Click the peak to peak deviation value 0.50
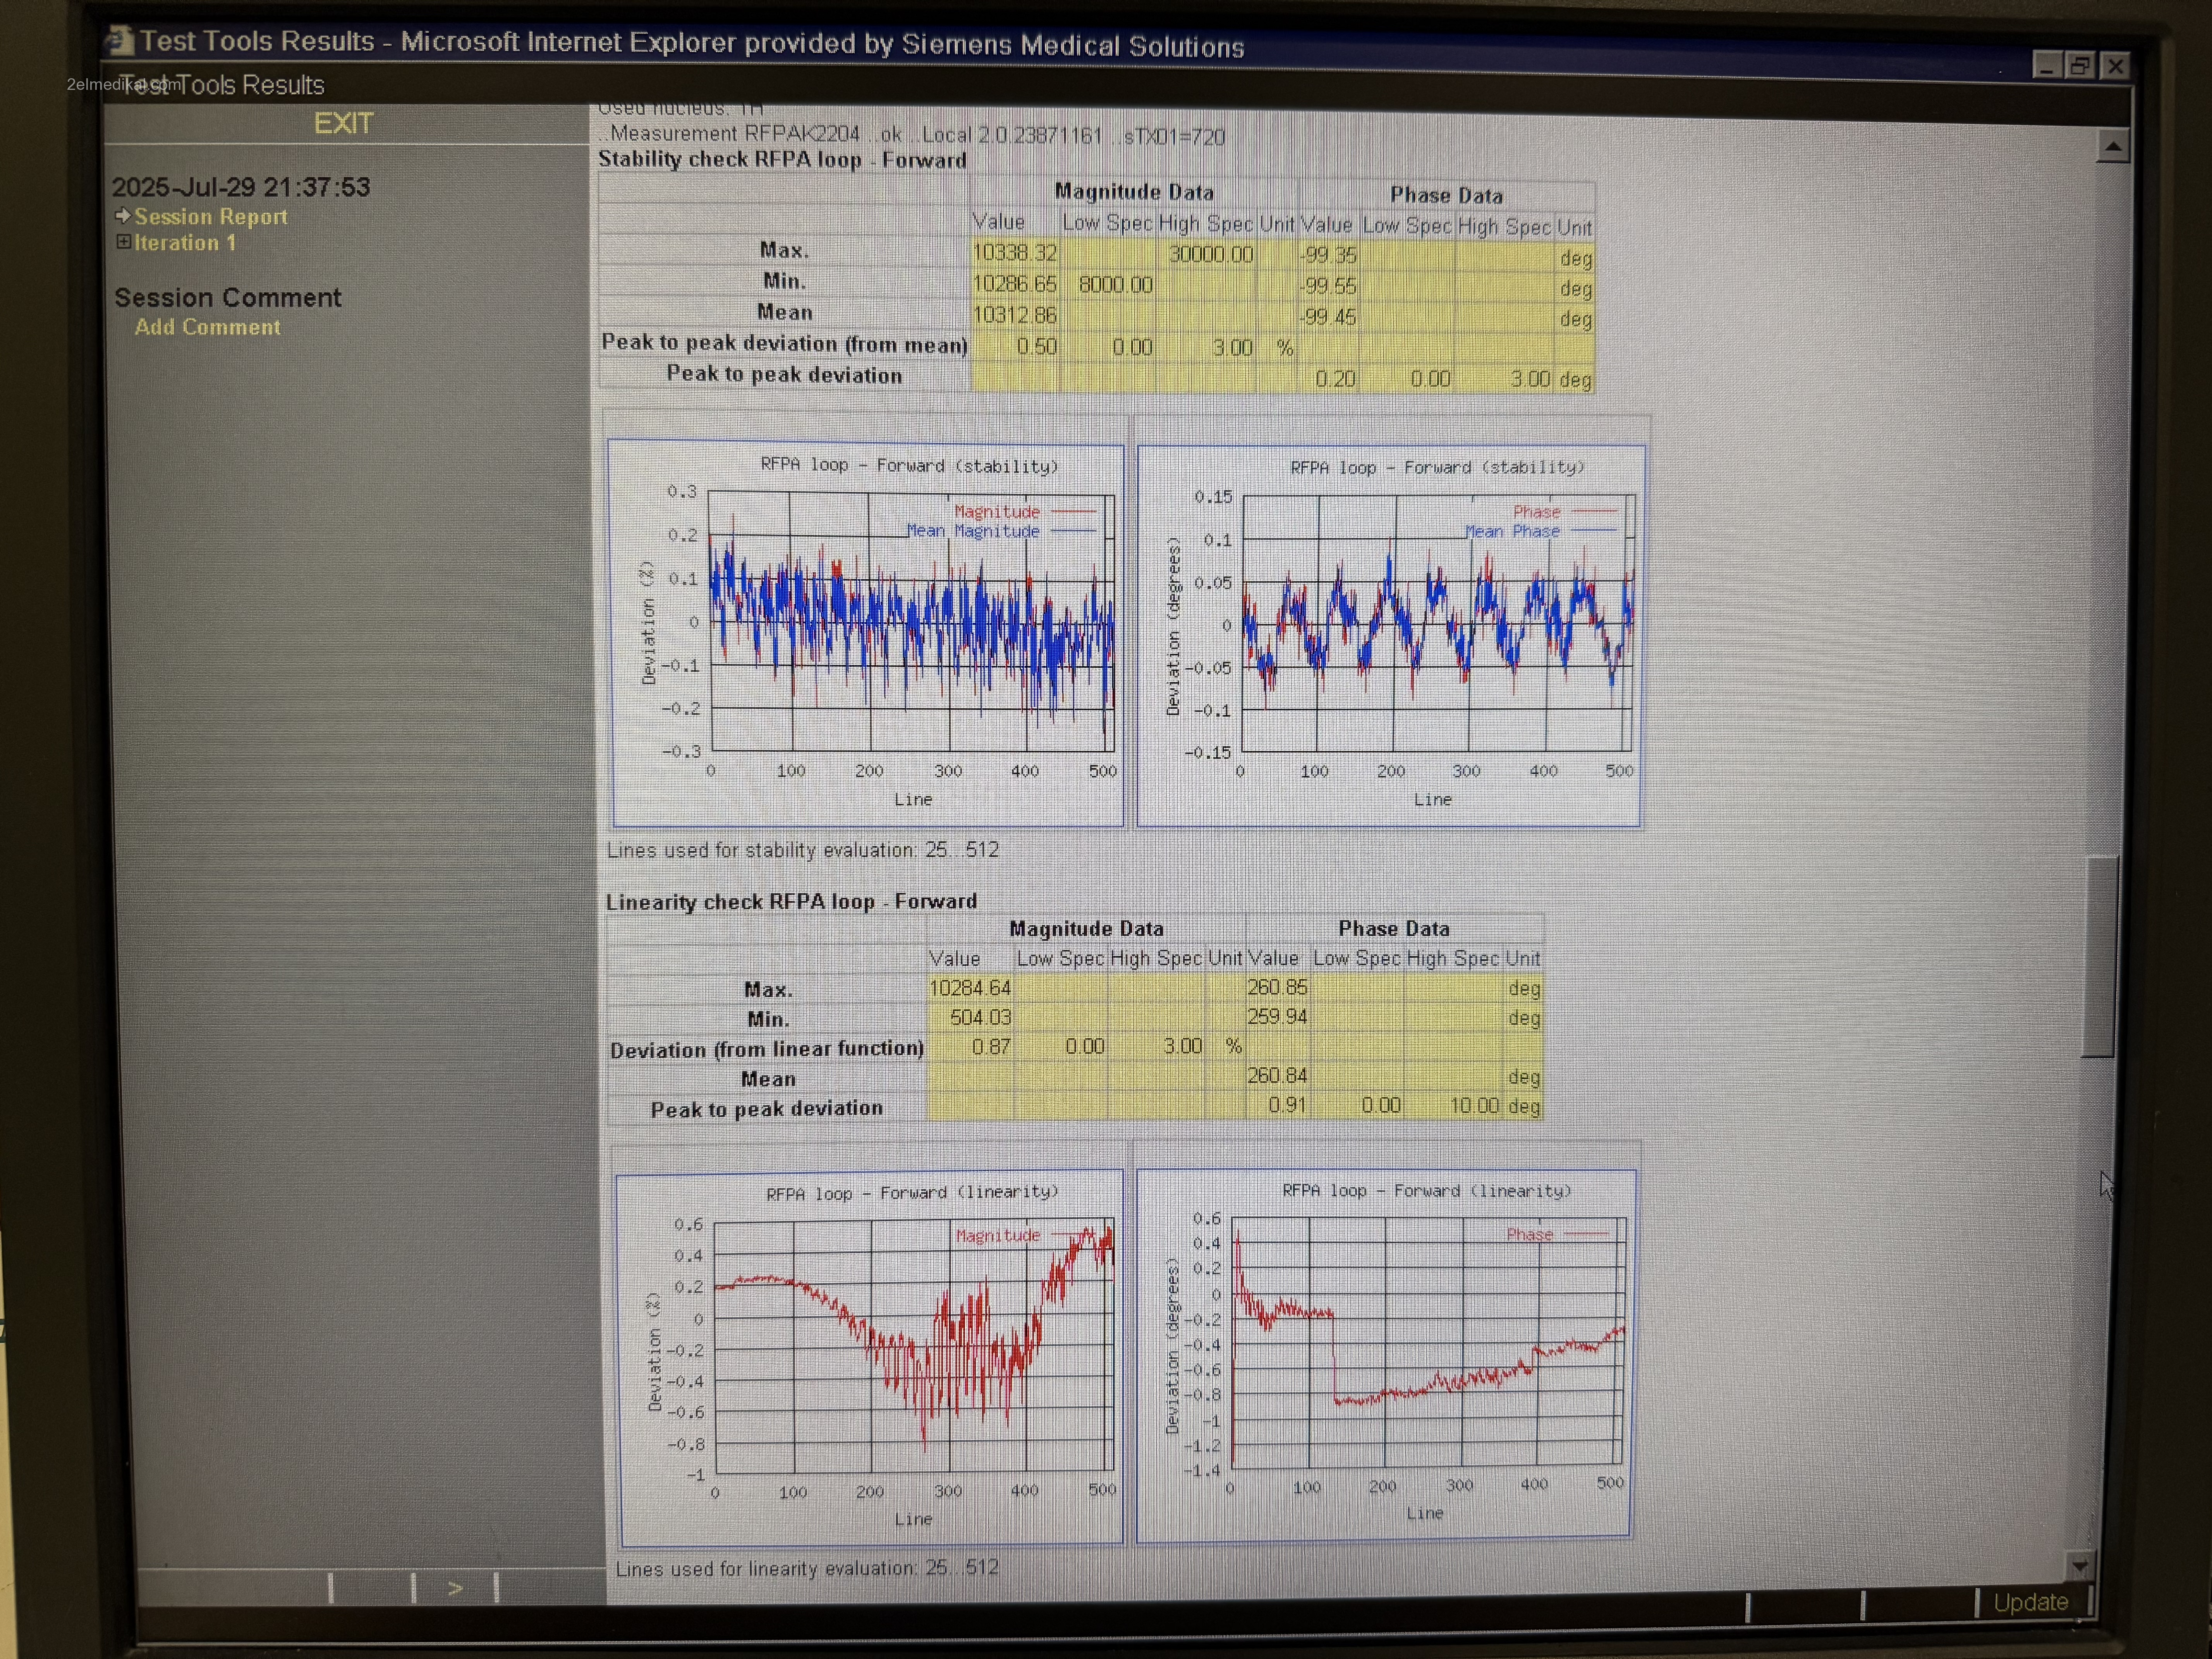The width and height of the screenshot is (2212, 1659). [1037, 347]
